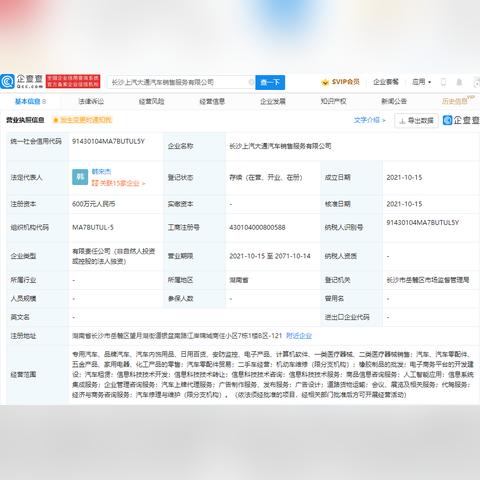This screenshot has height=480, width=480.
Task: Select 成立日期 value 2021-10-15
Action: click(404, 177)
